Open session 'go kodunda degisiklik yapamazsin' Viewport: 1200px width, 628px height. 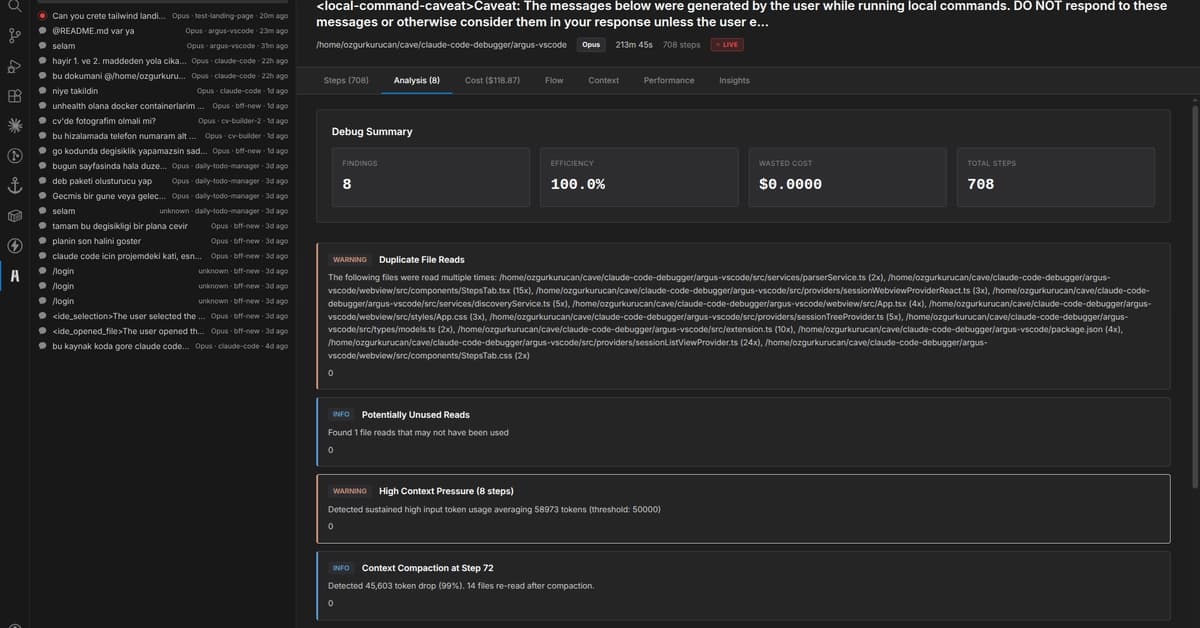[x=163, y=151]
